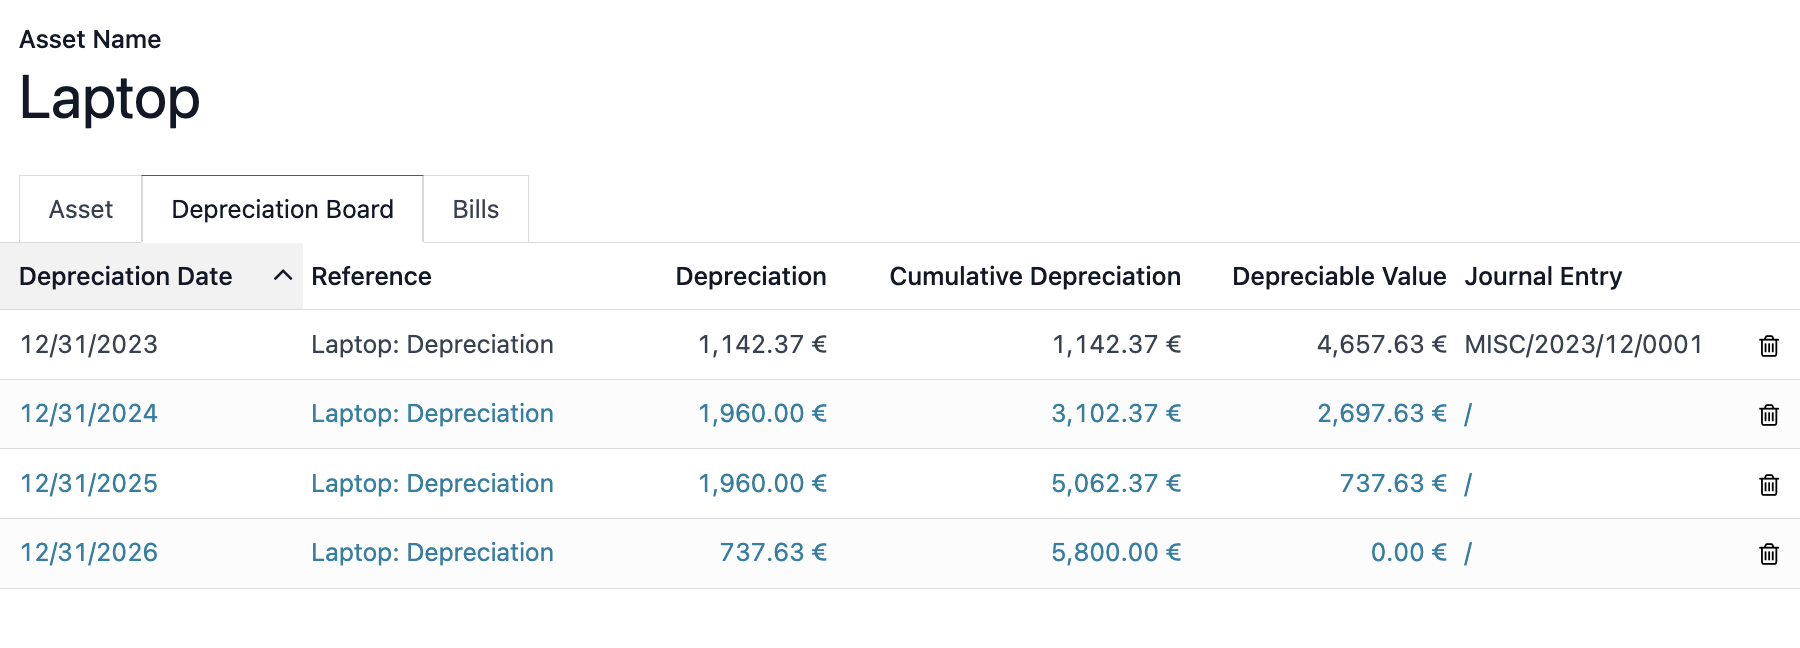Screen dimensions: 1800x648
Task: Click the 3,102.37 € cumulative depreciation value
Action: (x=1116, y=414)
